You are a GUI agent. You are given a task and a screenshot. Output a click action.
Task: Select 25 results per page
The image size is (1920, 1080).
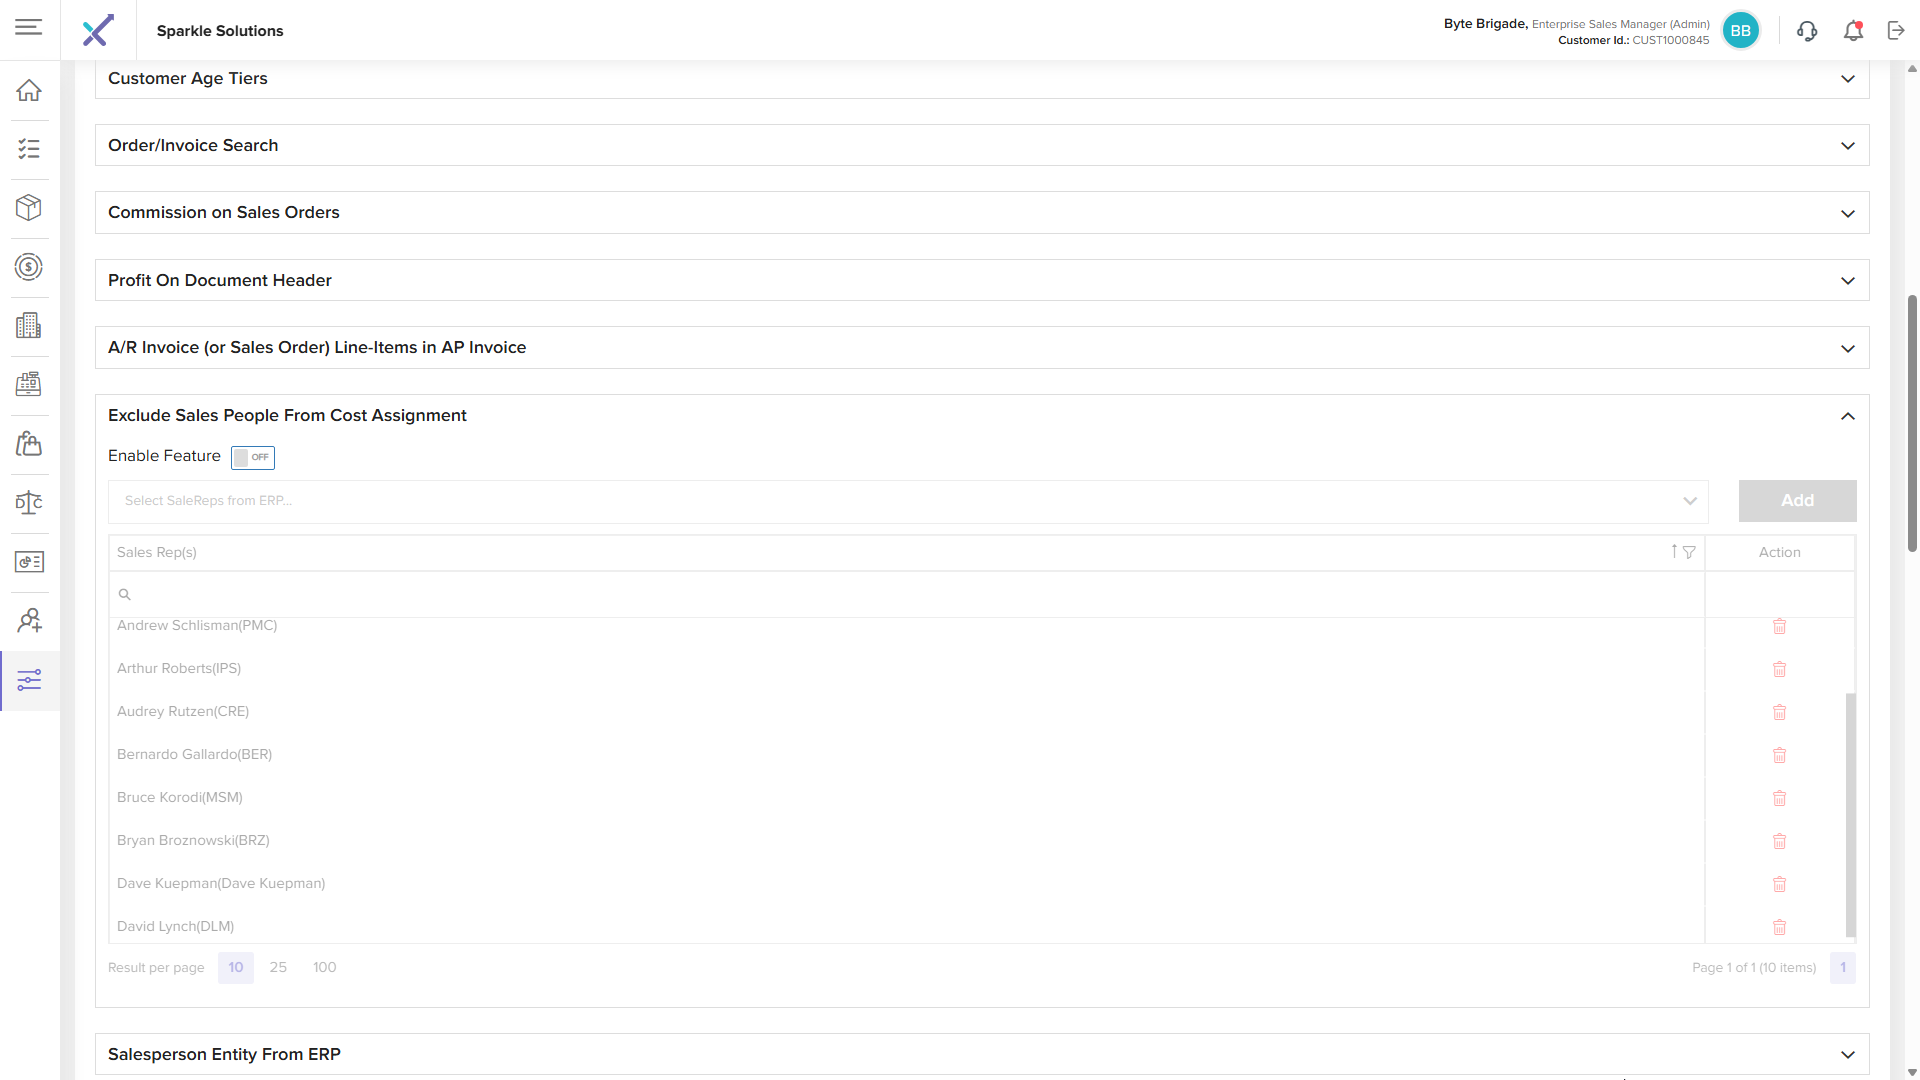[278, 967]
